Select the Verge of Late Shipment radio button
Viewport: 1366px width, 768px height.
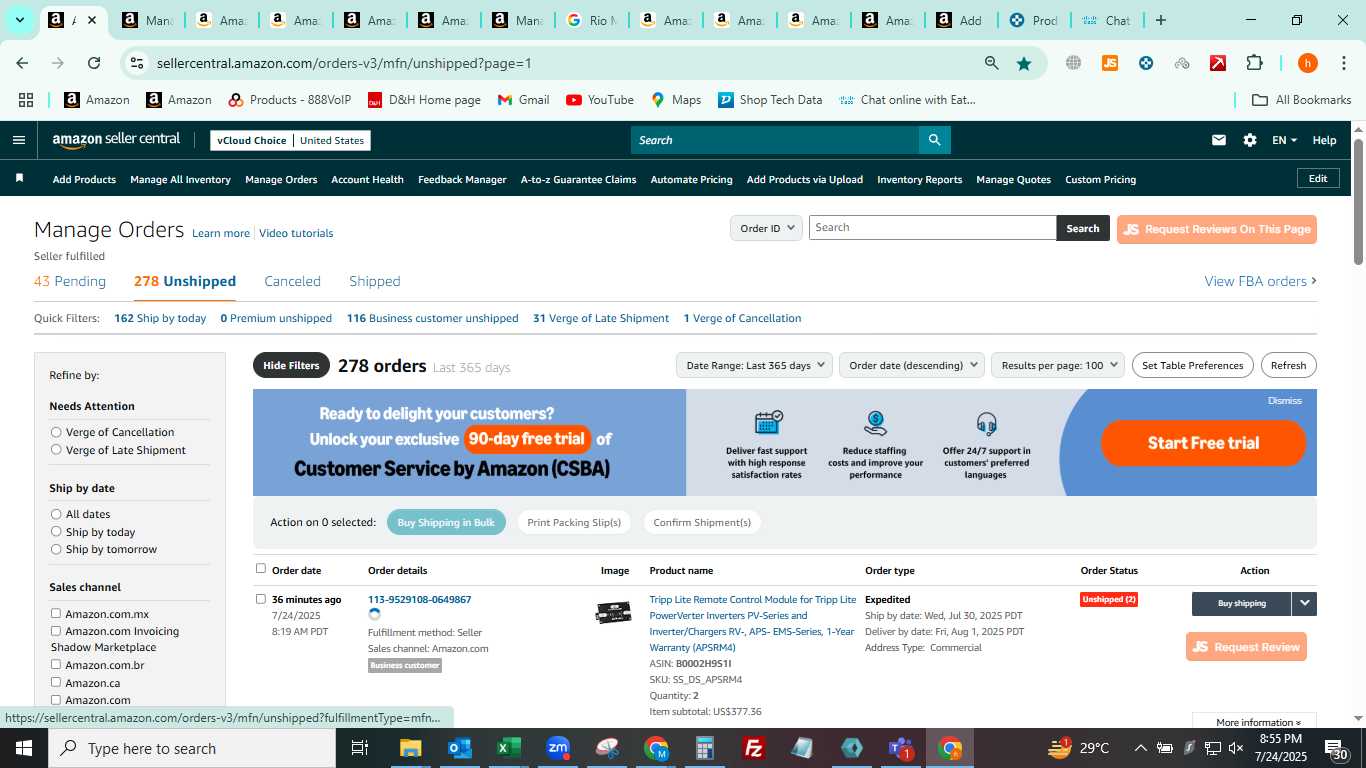56,450
